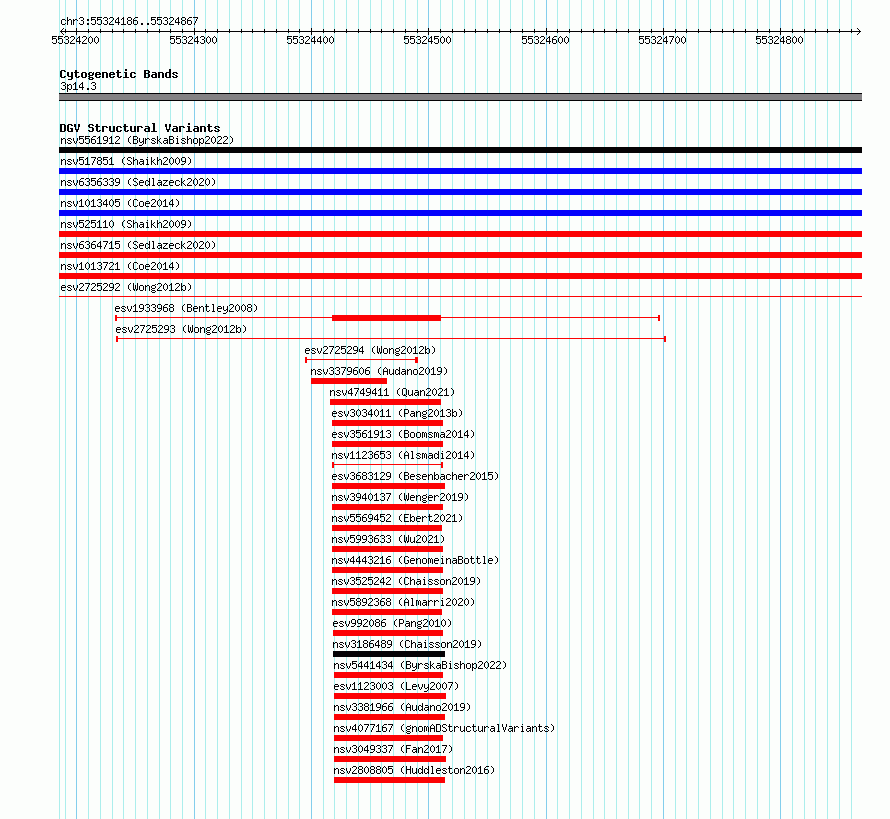The width and height of the screenshot is (890, 819).
Task: Open nsv3379606 (Audano2019) variant
Action: click(379, 371)
